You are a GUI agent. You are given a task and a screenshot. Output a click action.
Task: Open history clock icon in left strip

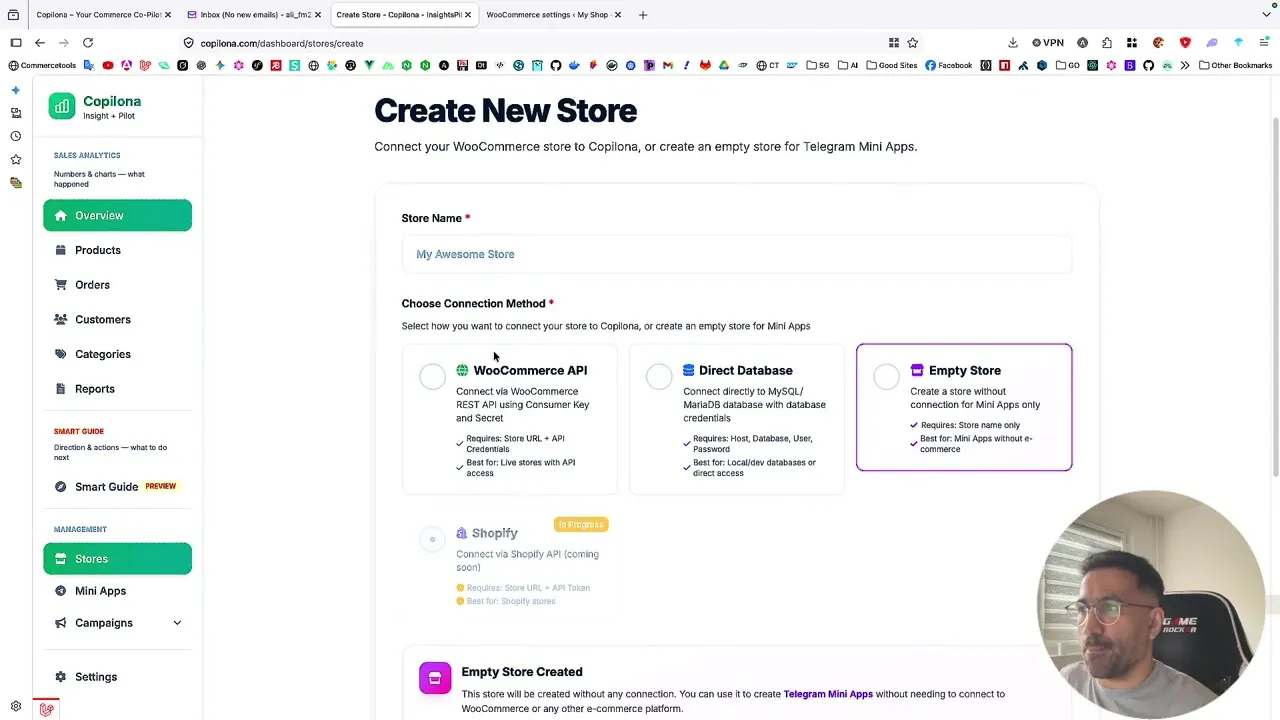pos(15,136)
